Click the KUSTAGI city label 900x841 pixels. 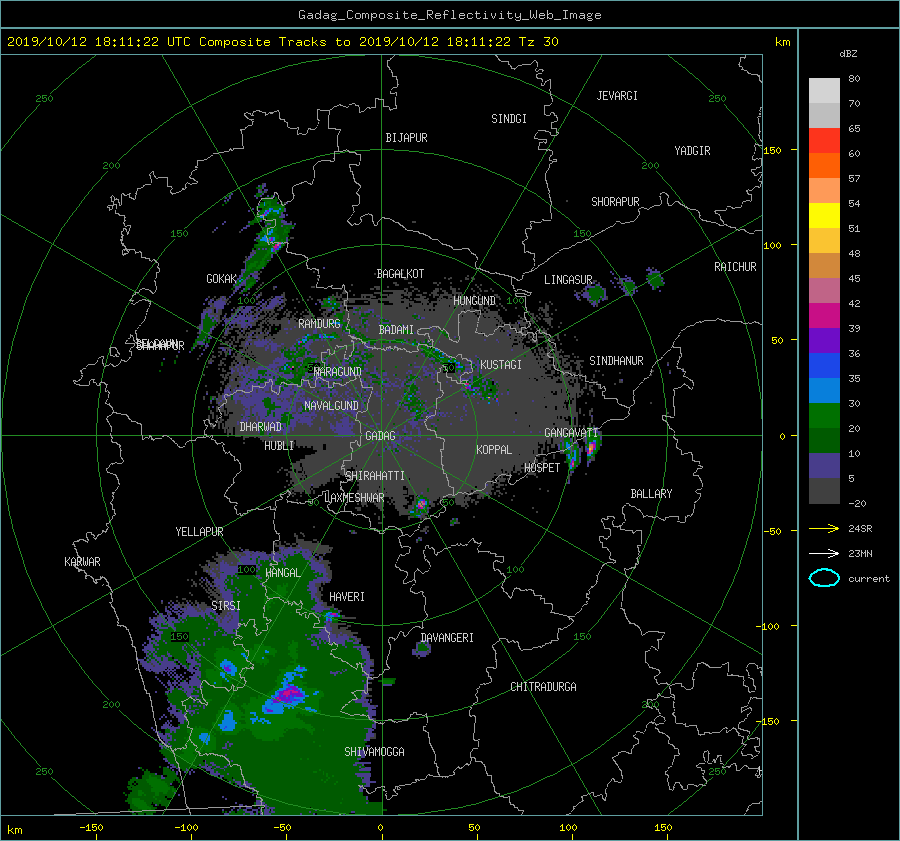coord(501,365)
